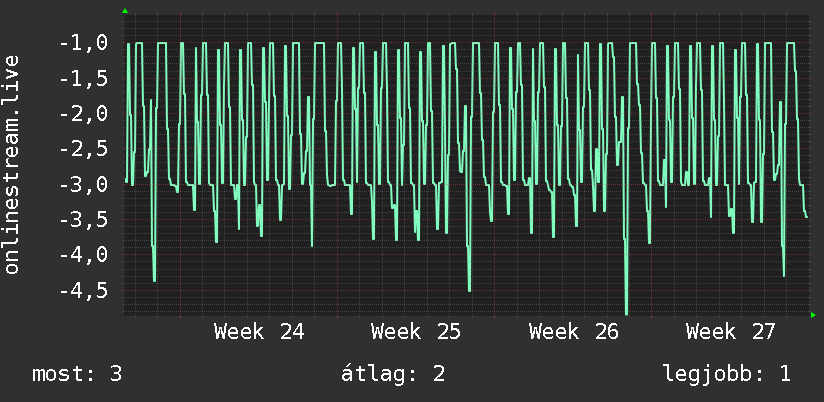Click the onlinestream.live axis title
This screenshot has width=824, height=402.
12,164
